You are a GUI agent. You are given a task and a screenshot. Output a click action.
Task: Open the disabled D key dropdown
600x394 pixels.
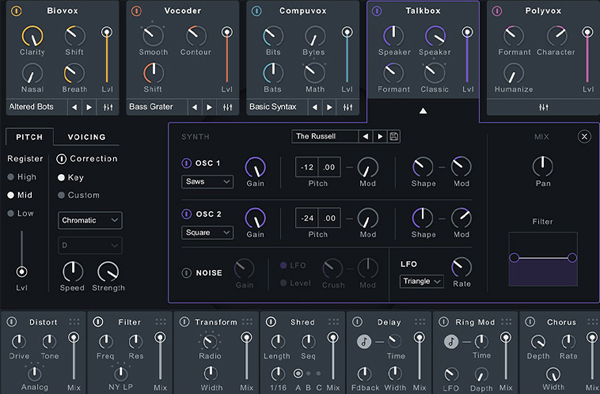90,245
